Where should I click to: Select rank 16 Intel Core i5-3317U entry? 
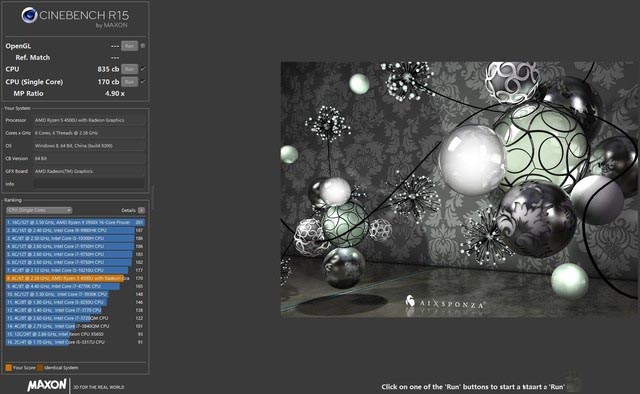point(75,342)
